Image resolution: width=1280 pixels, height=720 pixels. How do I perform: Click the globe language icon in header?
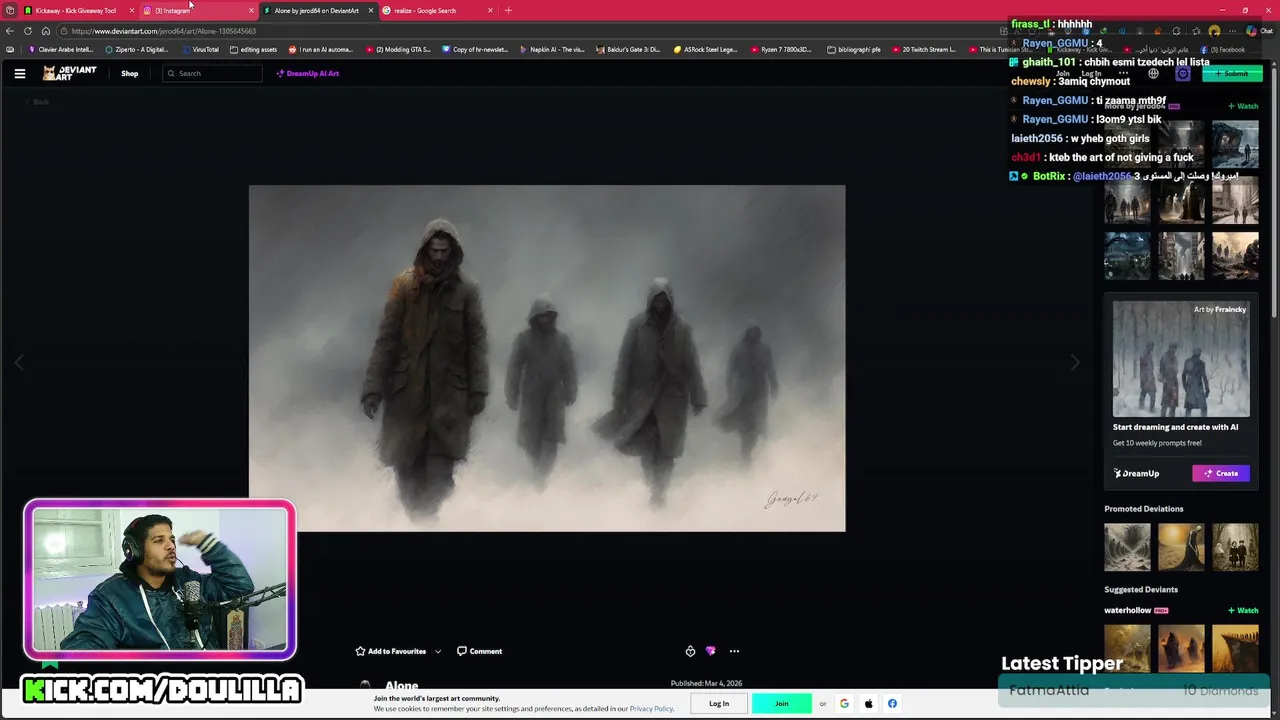click(x=1153, y=73)
